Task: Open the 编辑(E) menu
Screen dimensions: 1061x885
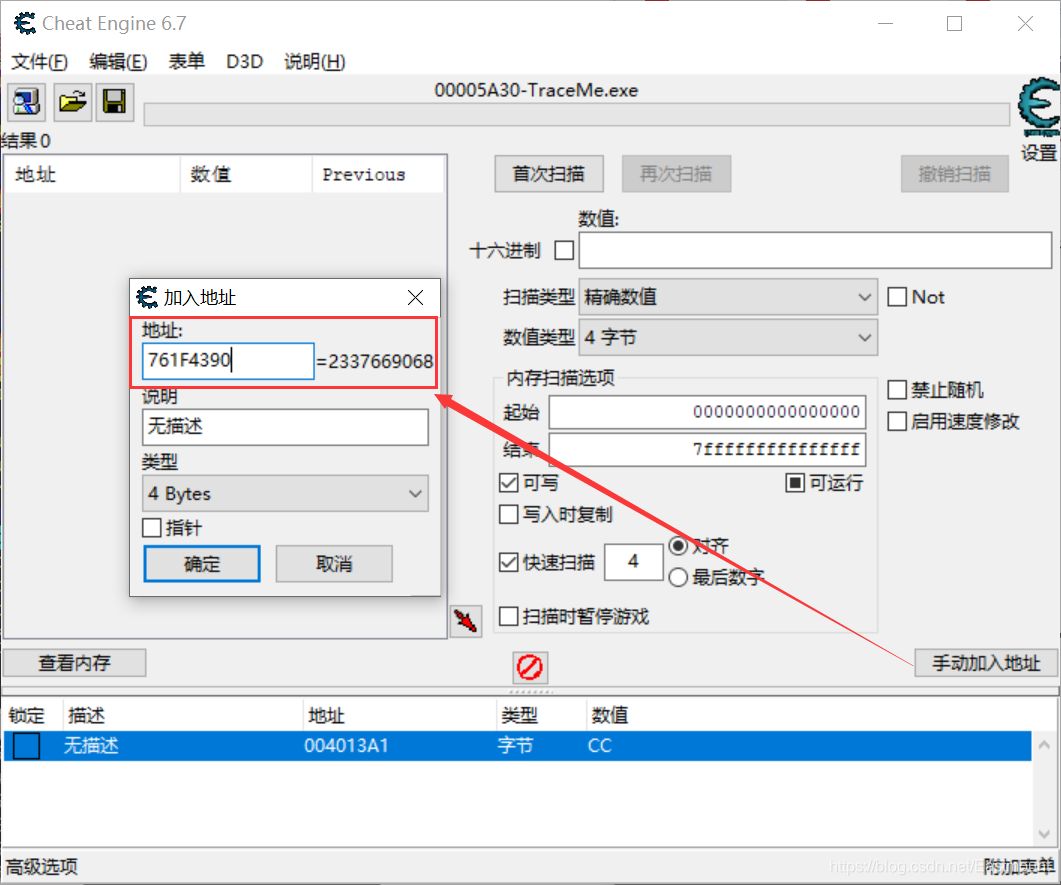Action: coord(118,62)
